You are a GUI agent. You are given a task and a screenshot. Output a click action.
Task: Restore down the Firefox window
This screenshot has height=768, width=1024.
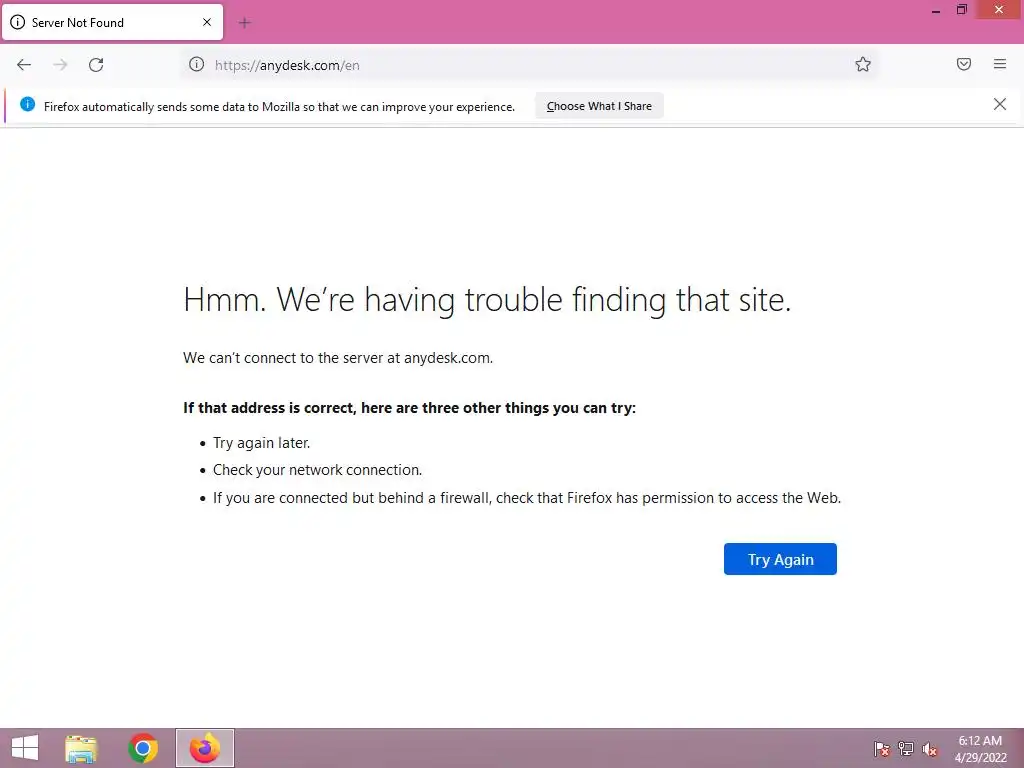961,10
